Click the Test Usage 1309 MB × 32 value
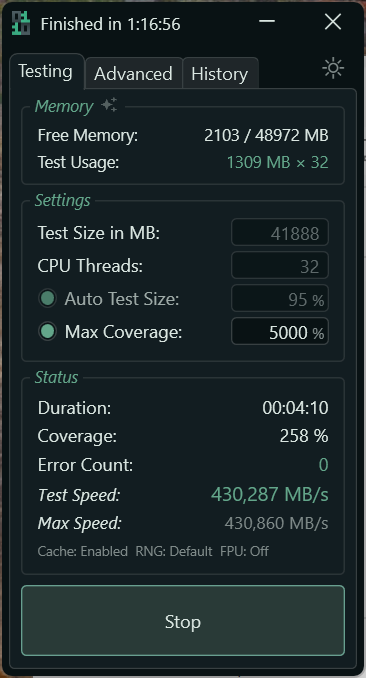Screen dimensions: 366x678 277,163
